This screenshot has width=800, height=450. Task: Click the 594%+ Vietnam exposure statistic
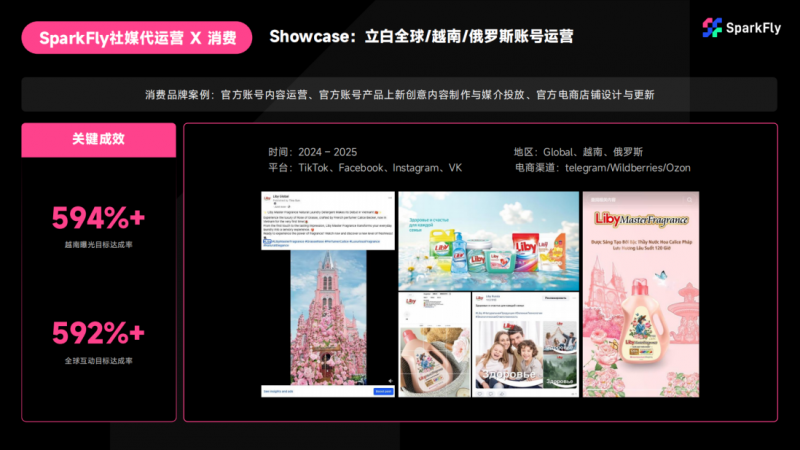click(x=98, y=217)
